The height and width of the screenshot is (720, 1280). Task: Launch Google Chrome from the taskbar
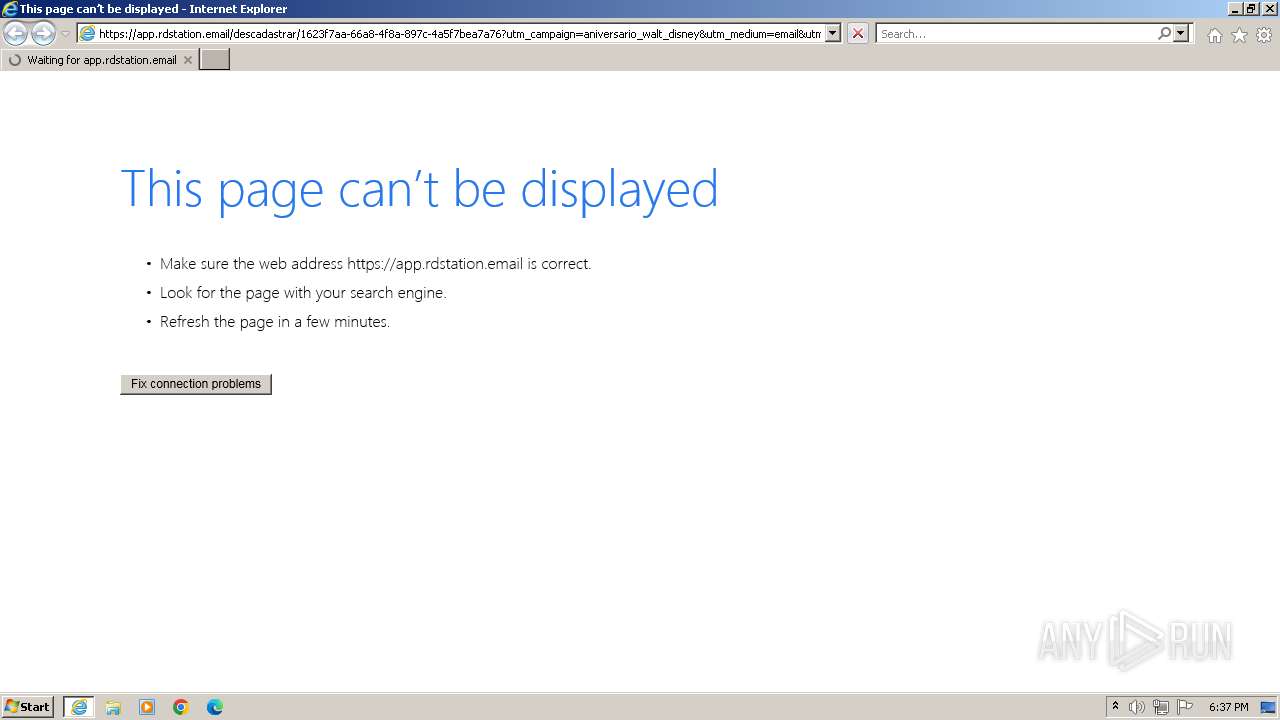(181, 707)
